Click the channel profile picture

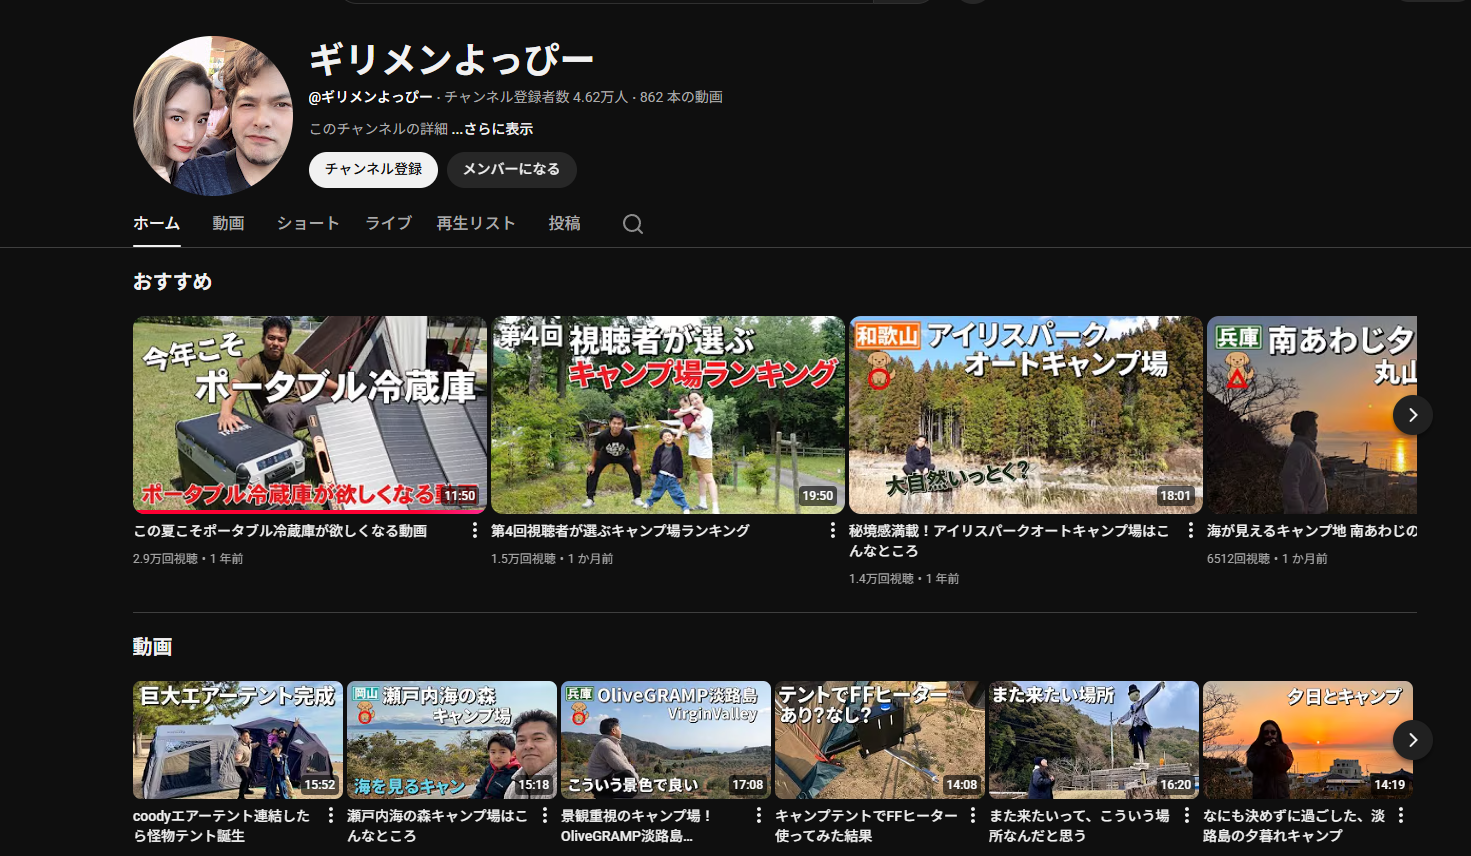212,114
